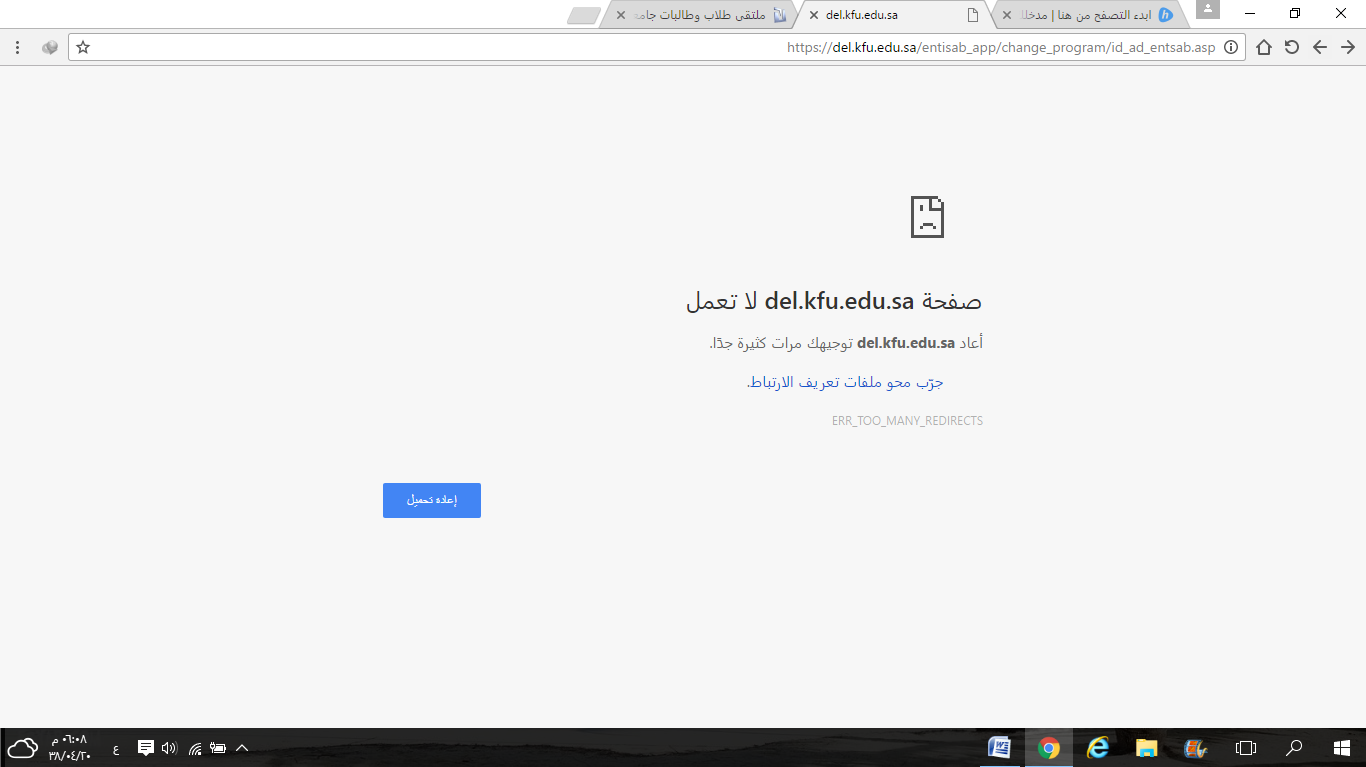Screen dimensions: 1366x767
Task: Open File Explorer from the taskbar
Action: click(1146, 748)
